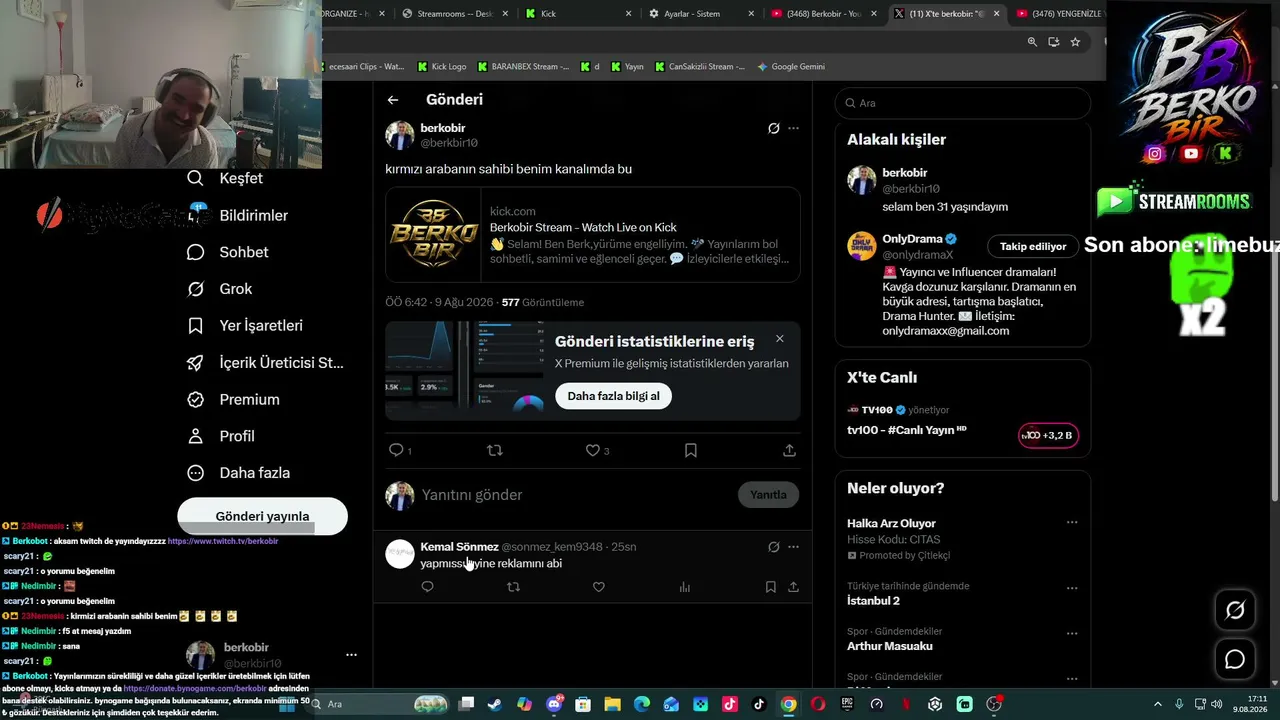Repost berkobir's post
1280x720 pixels.
494,450
